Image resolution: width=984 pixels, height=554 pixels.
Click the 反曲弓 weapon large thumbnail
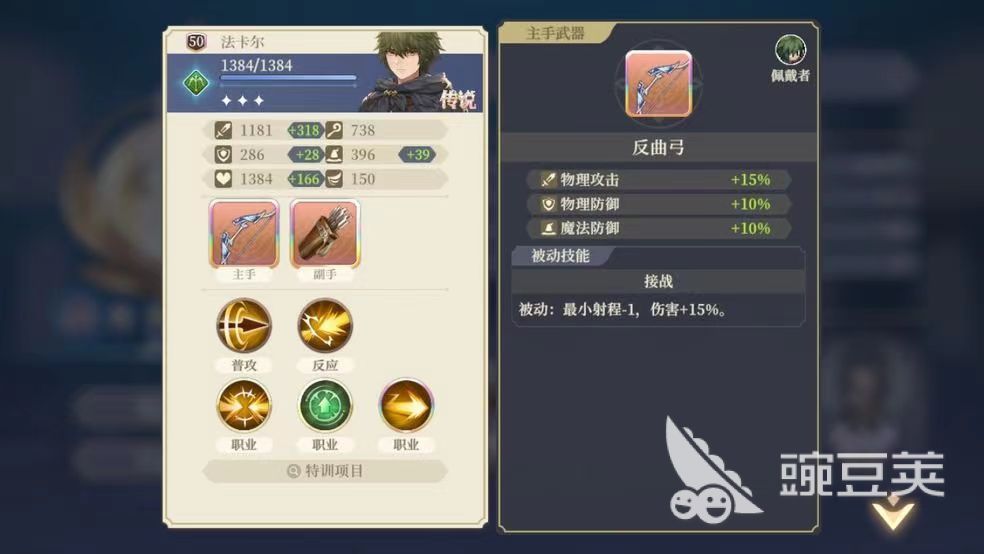click(x=658, y=83)
